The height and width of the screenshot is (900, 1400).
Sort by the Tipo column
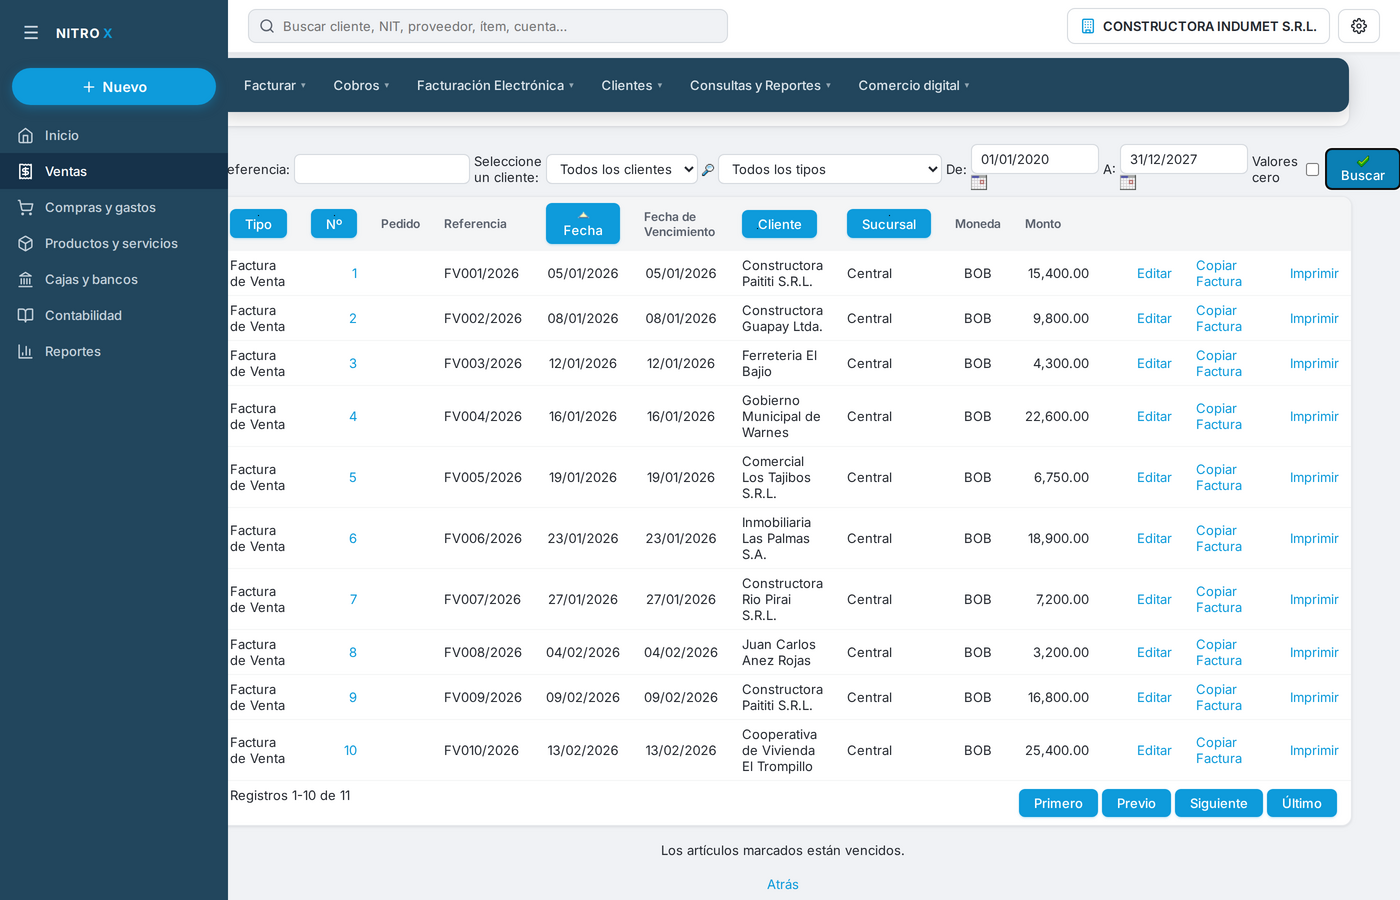258,224
